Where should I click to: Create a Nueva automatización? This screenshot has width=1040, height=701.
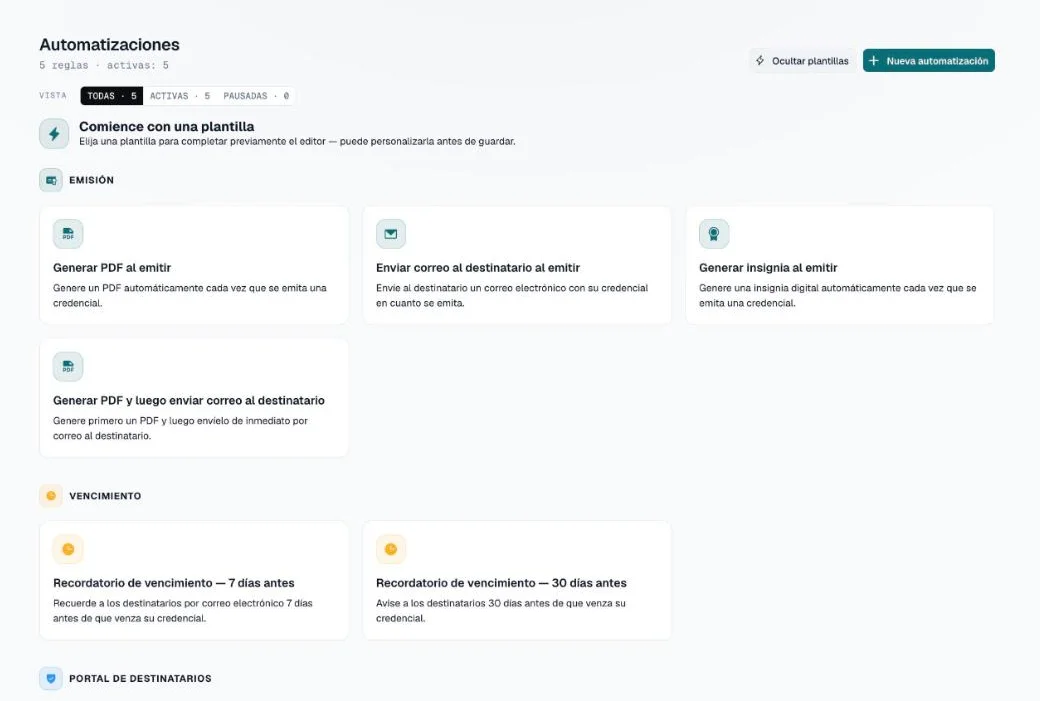pyautogui.click(x=929, y=60)
